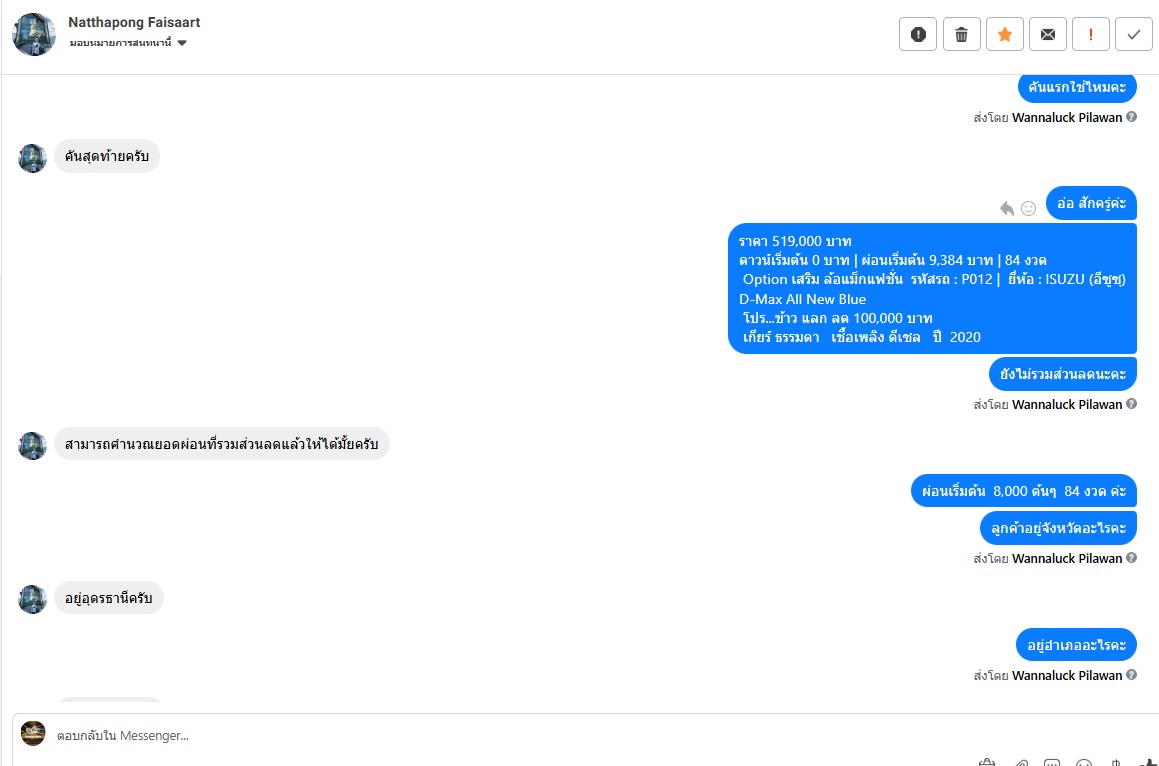Click the page avatar beside reply box
Image resolution: width=1159 pixels, height=766 pixels.
[x=33, y=733]
